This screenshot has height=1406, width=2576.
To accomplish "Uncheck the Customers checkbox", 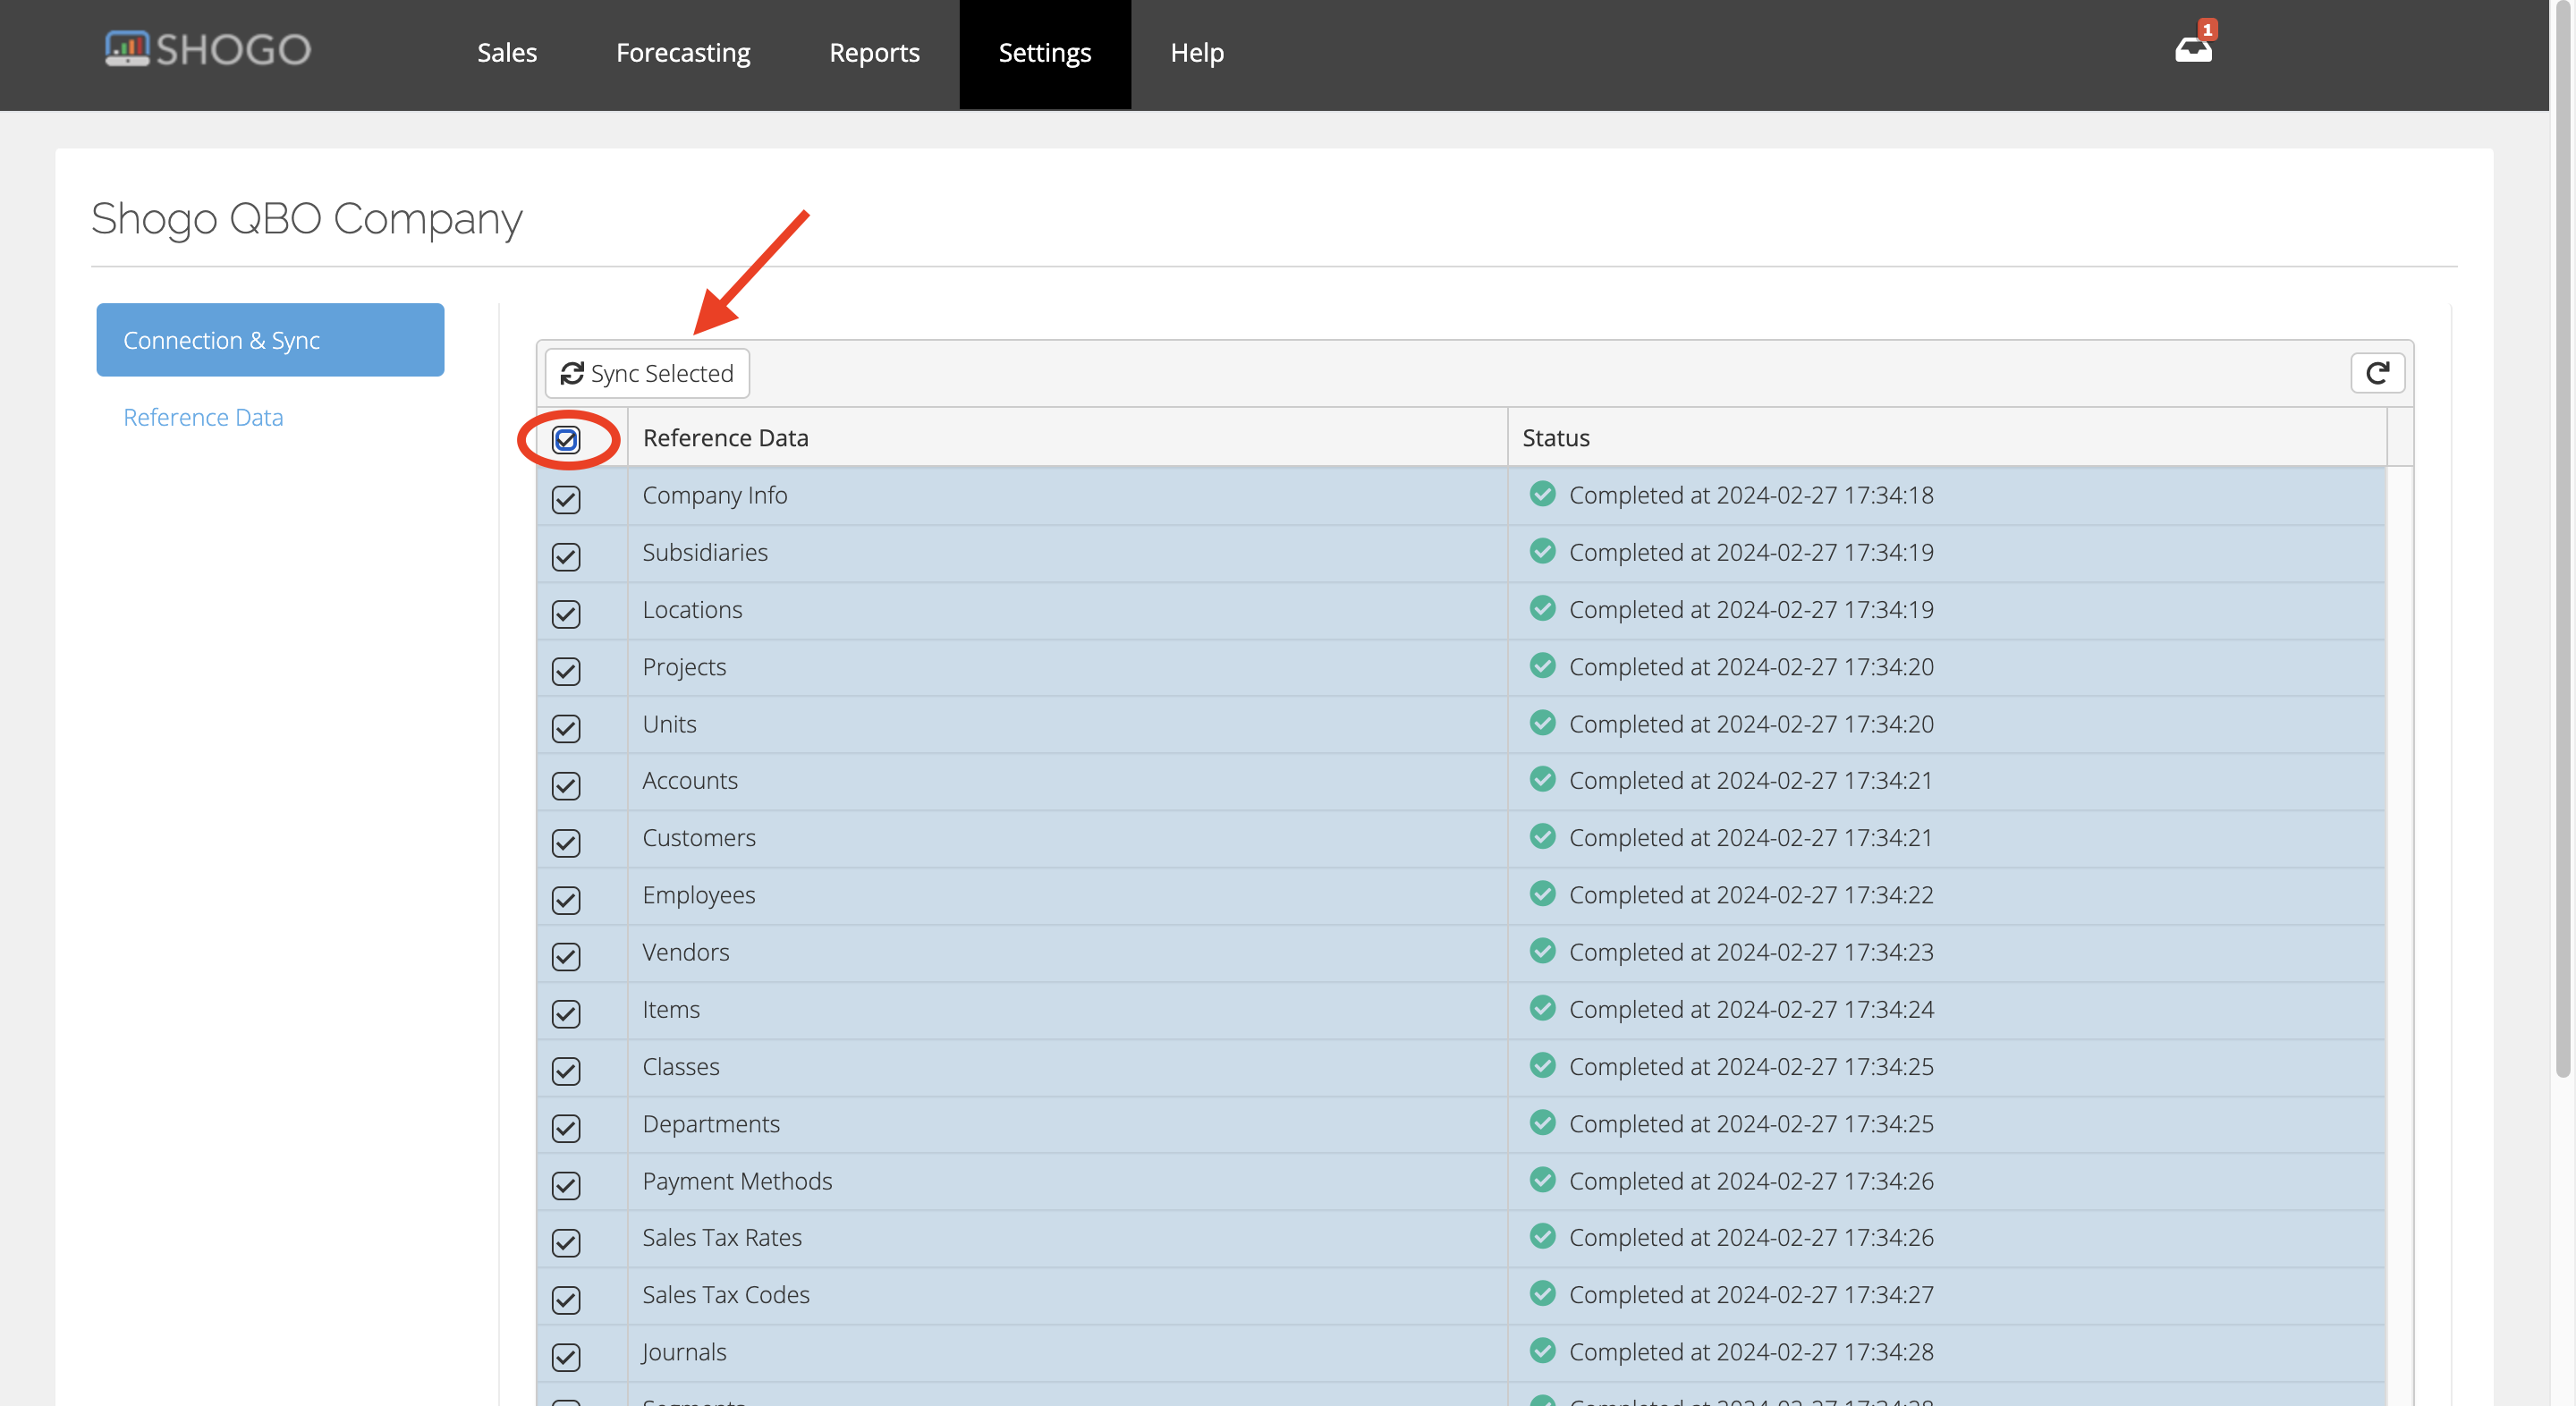I will click(x=566, y=842).
